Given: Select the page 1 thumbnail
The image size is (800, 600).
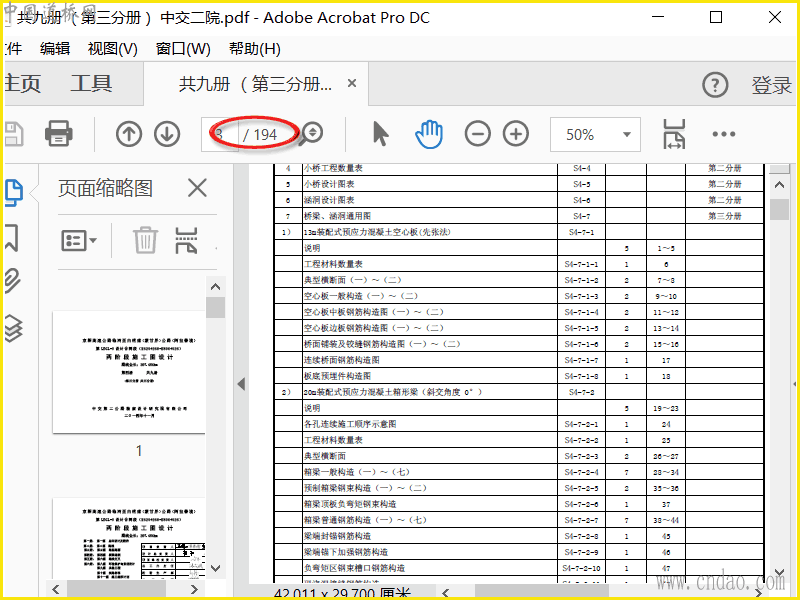Looking at the screenshot, I should (129, 372).
